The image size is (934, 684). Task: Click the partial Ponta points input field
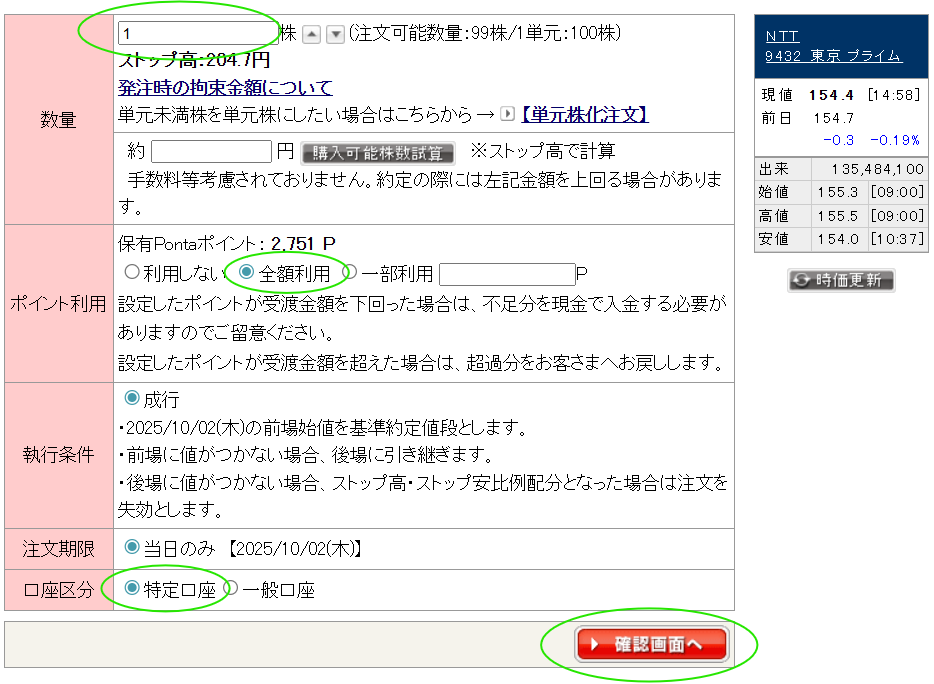point(507,274)
